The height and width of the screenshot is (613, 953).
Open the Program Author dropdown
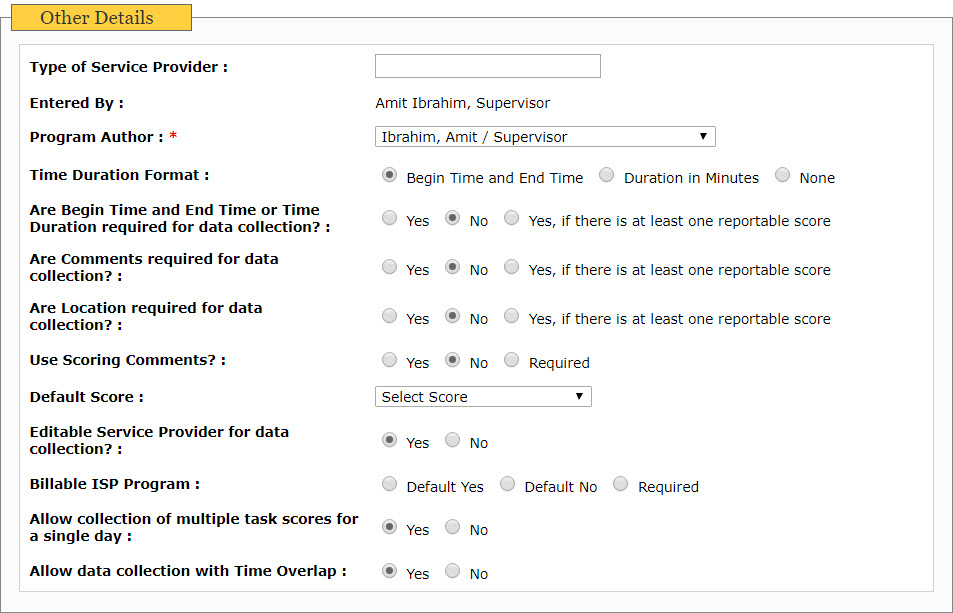tap(545, 137)
